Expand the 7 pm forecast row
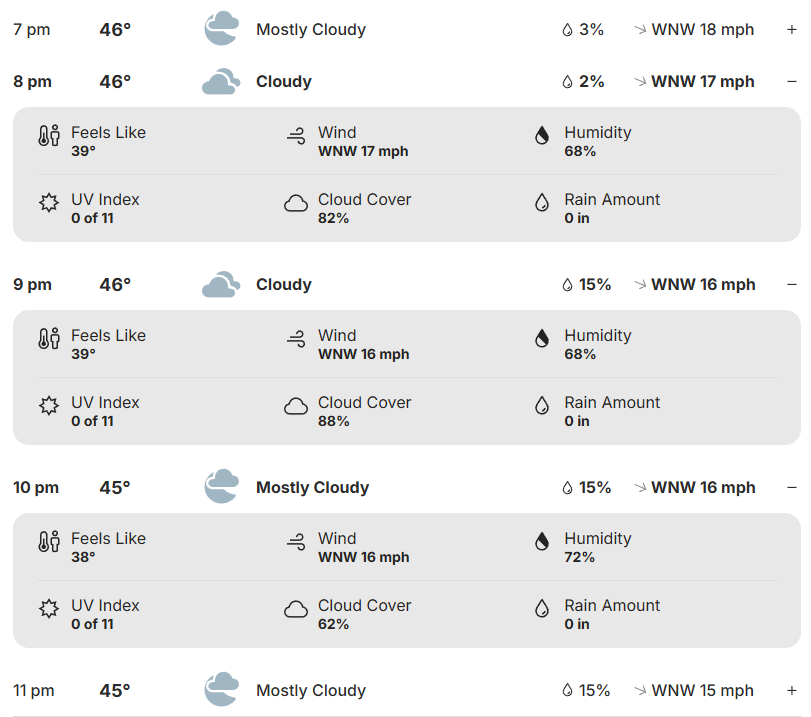 (x=791, y=30)
